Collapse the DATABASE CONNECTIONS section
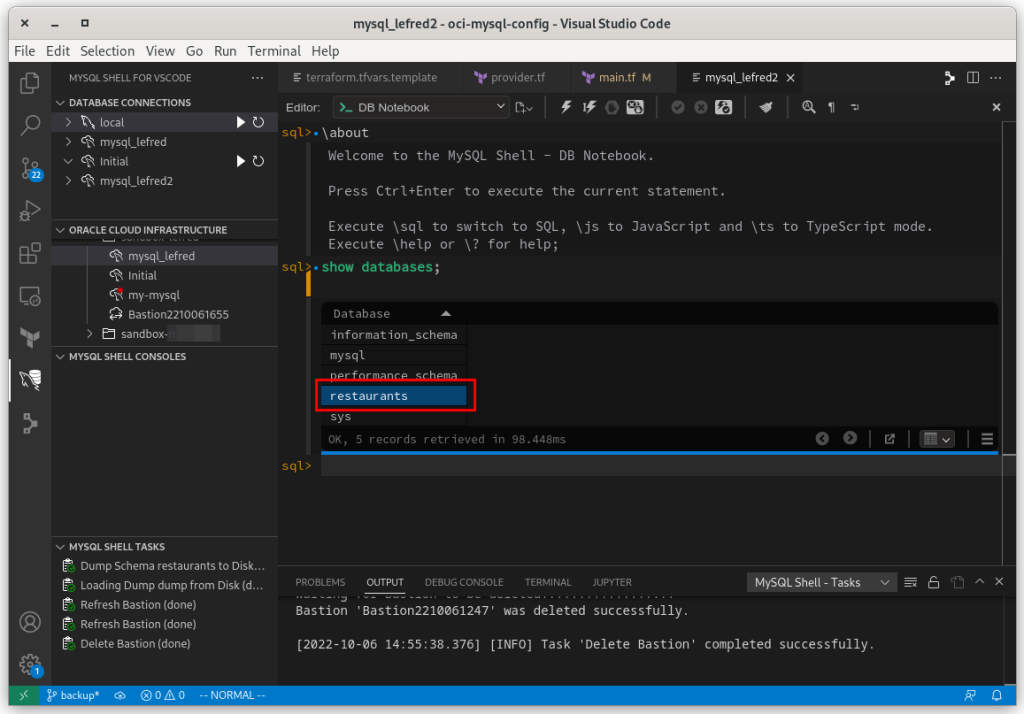 tap(62, 102)
